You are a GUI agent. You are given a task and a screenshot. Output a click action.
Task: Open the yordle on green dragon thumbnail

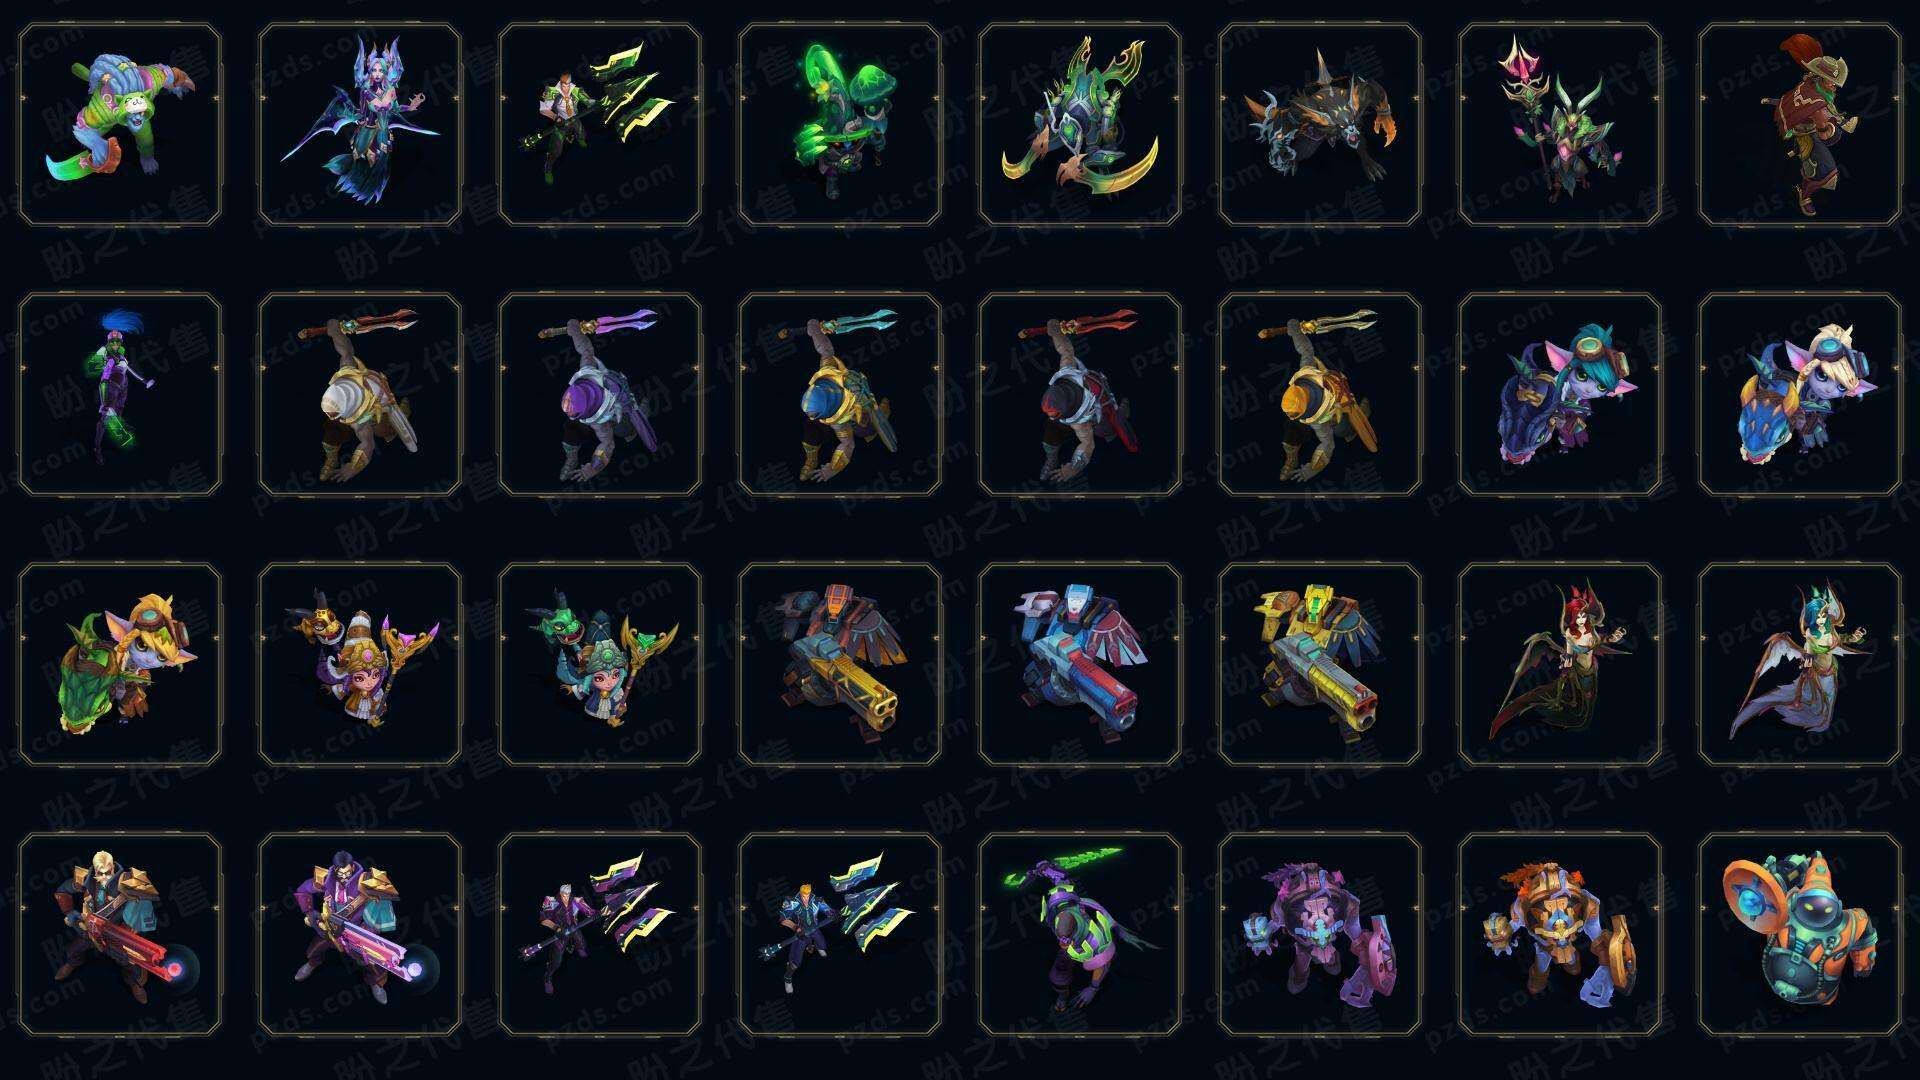120,664
